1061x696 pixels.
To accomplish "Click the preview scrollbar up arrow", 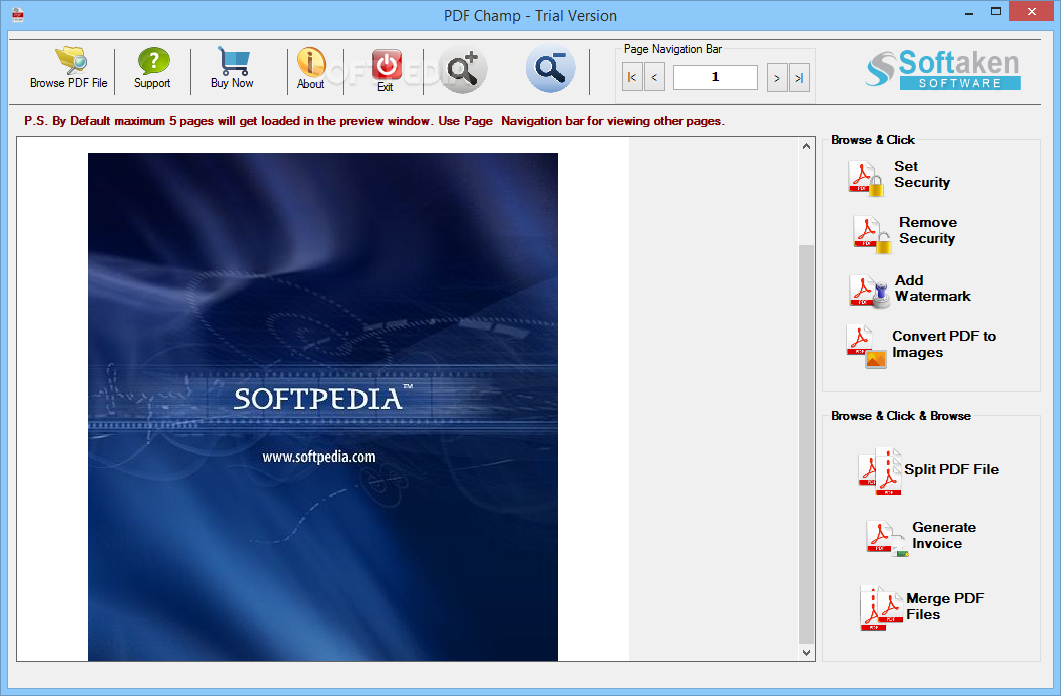I will 806,146.
